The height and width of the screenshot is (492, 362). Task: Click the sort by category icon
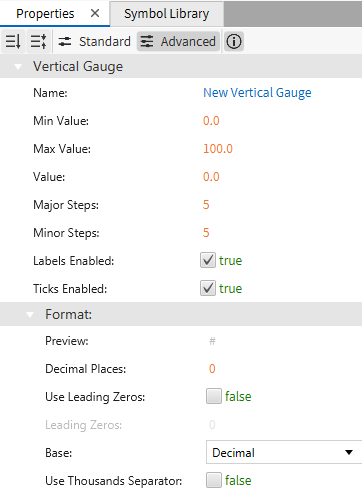pos(39,42)
